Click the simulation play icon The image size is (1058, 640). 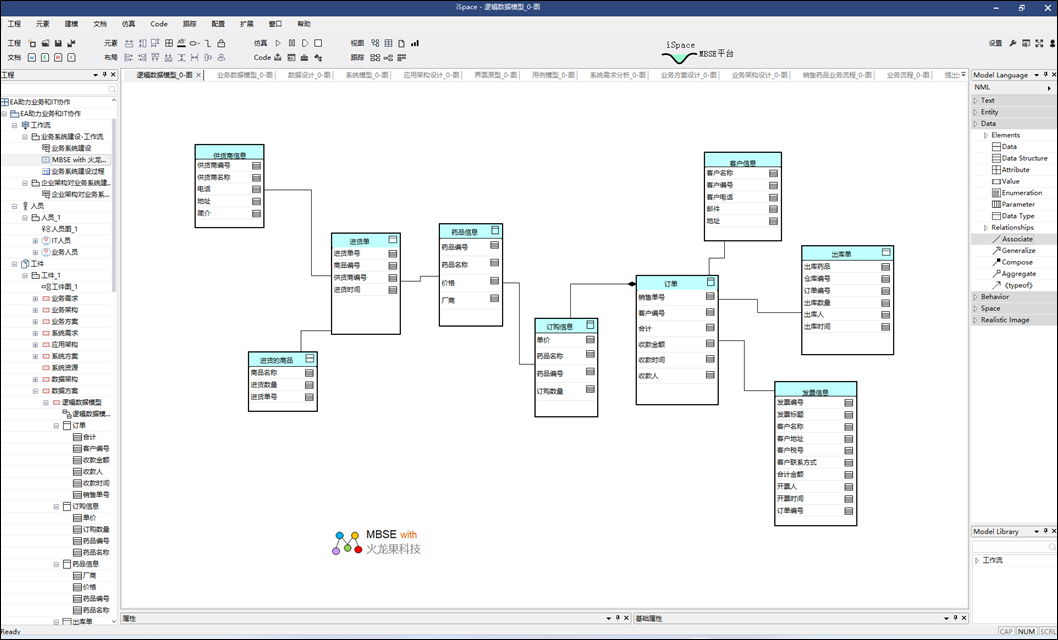click(279, 43)
